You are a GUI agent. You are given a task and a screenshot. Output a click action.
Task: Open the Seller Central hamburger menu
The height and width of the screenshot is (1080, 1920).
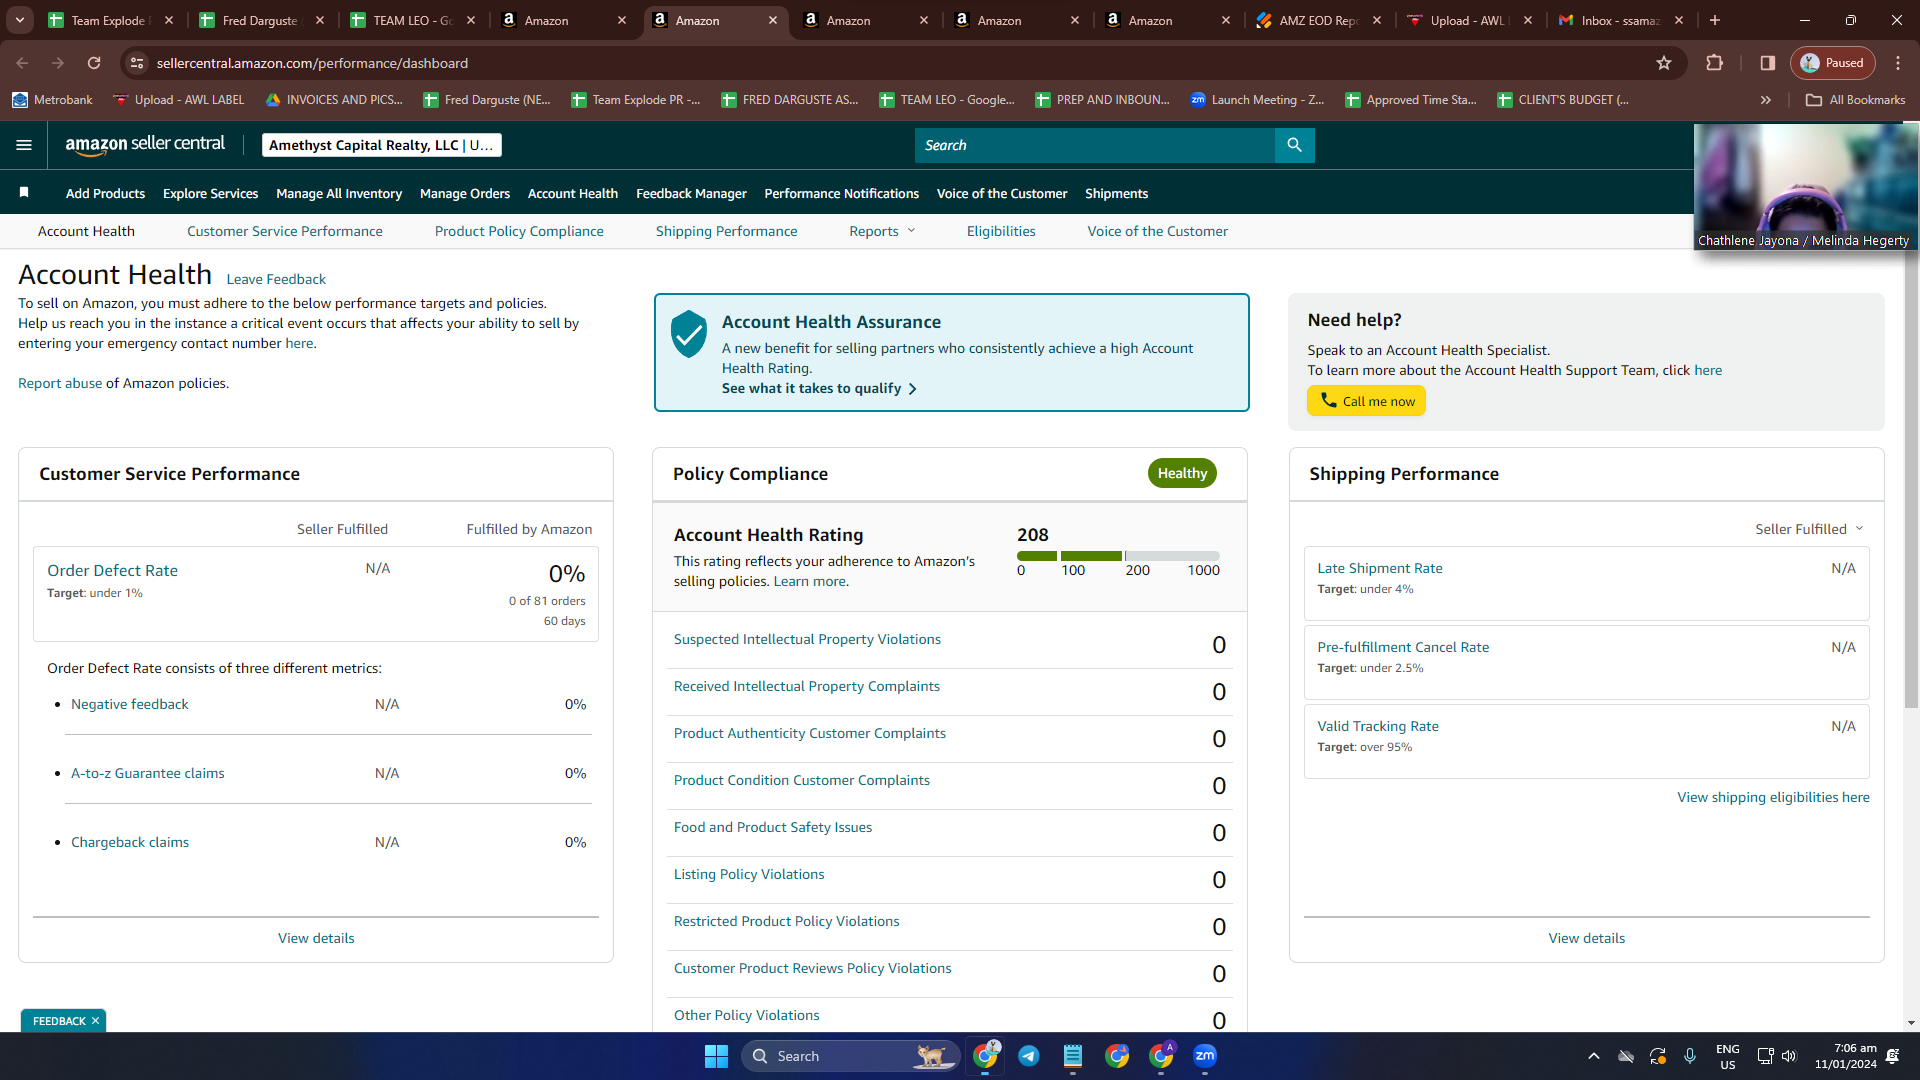(24, 145)
